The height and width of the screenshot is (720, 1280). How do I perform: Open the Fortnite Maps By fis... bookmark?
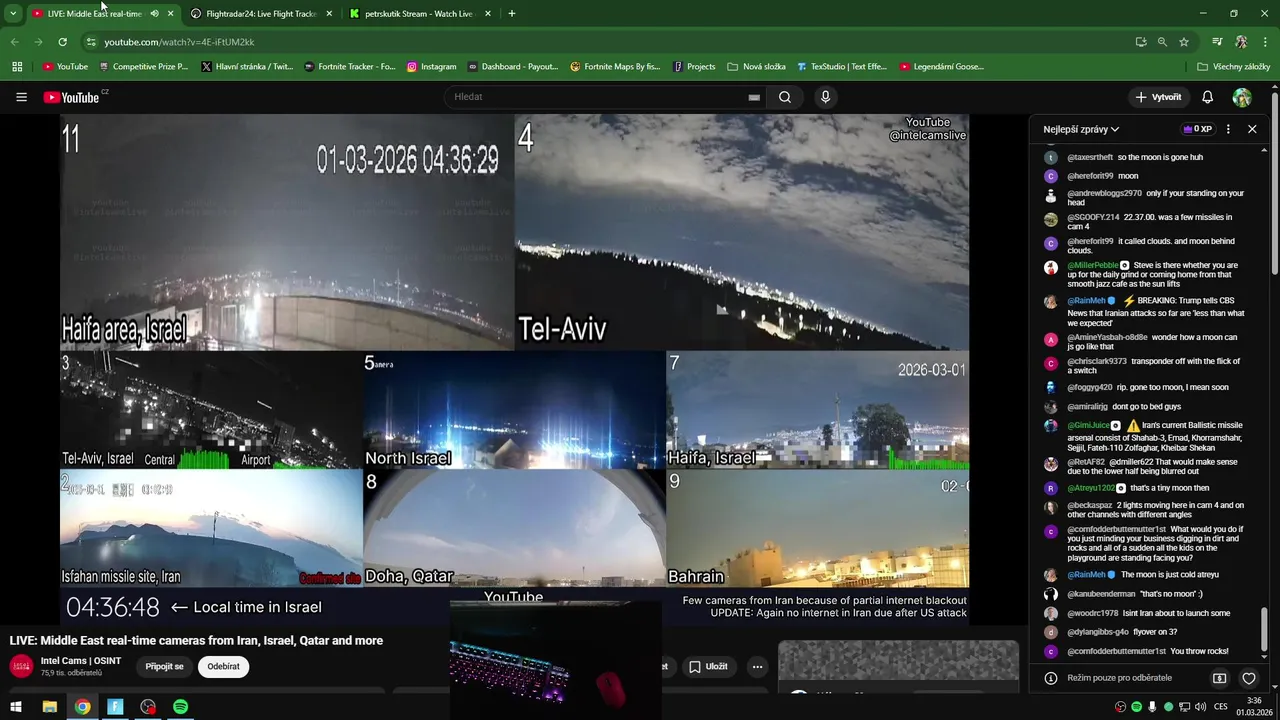(x=615, y=67)
